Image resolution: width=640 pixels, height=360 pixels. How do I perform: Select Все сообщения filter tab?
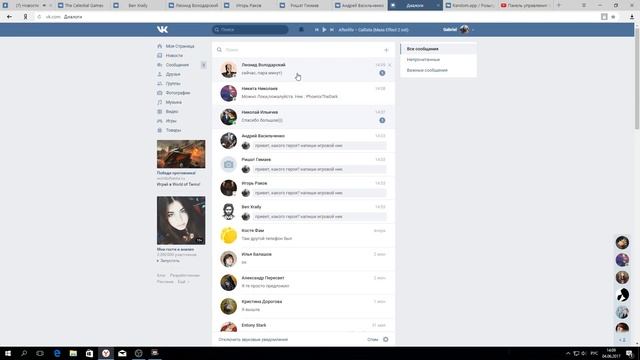(x=438, y=49)
